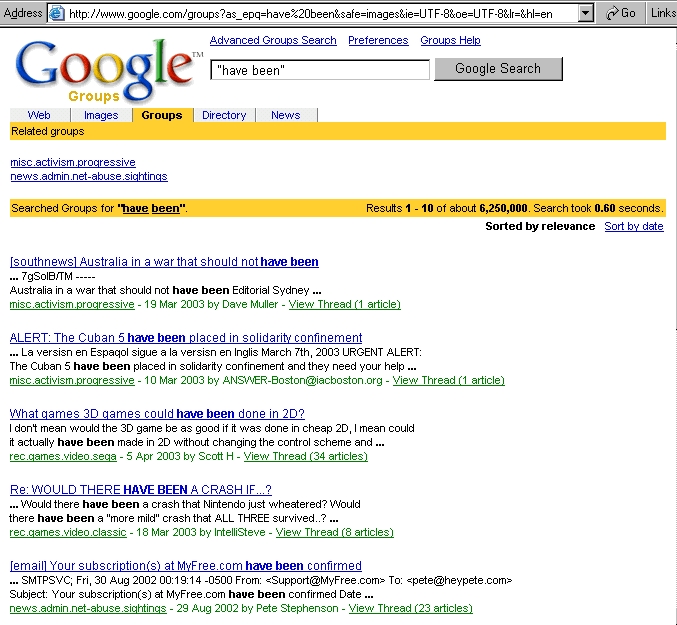Open the Directory tab

[224, 115]
